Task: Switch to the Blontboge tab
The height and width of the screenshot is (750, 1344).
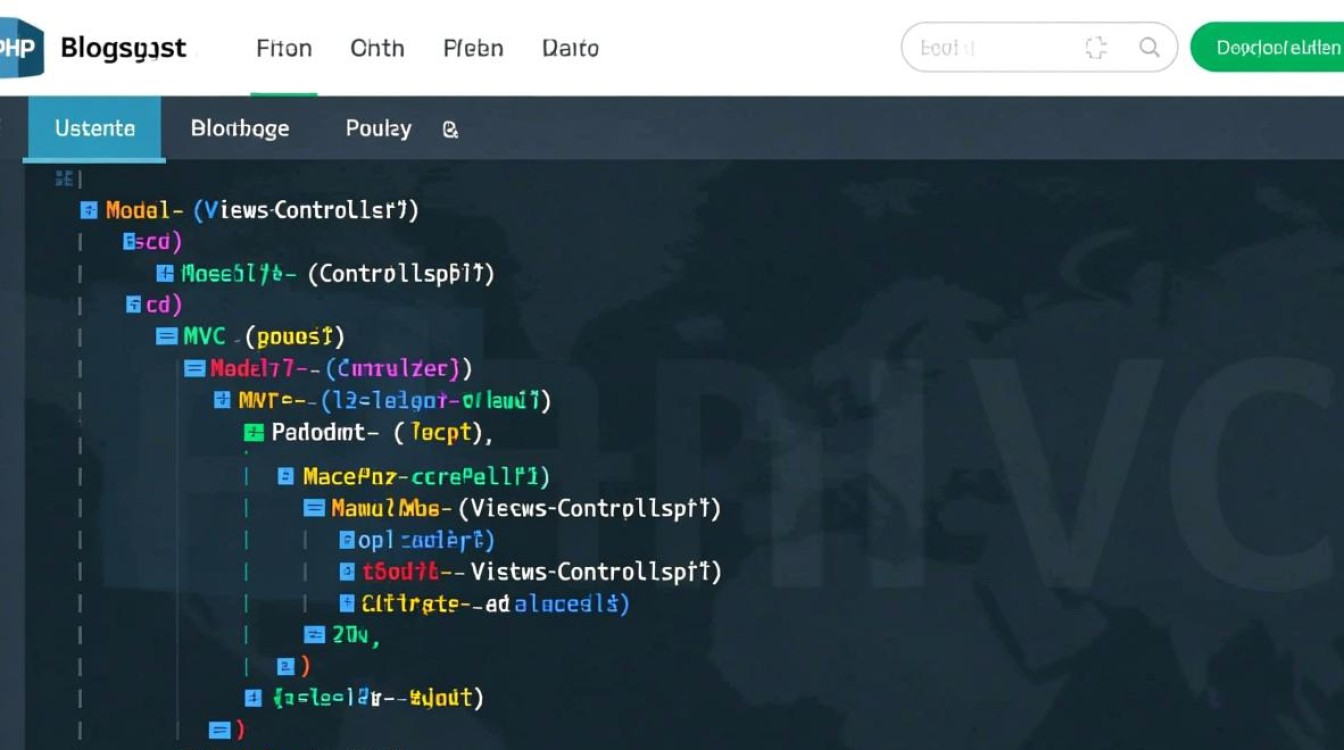Action: pyautogui.click(x=239, y=129)
